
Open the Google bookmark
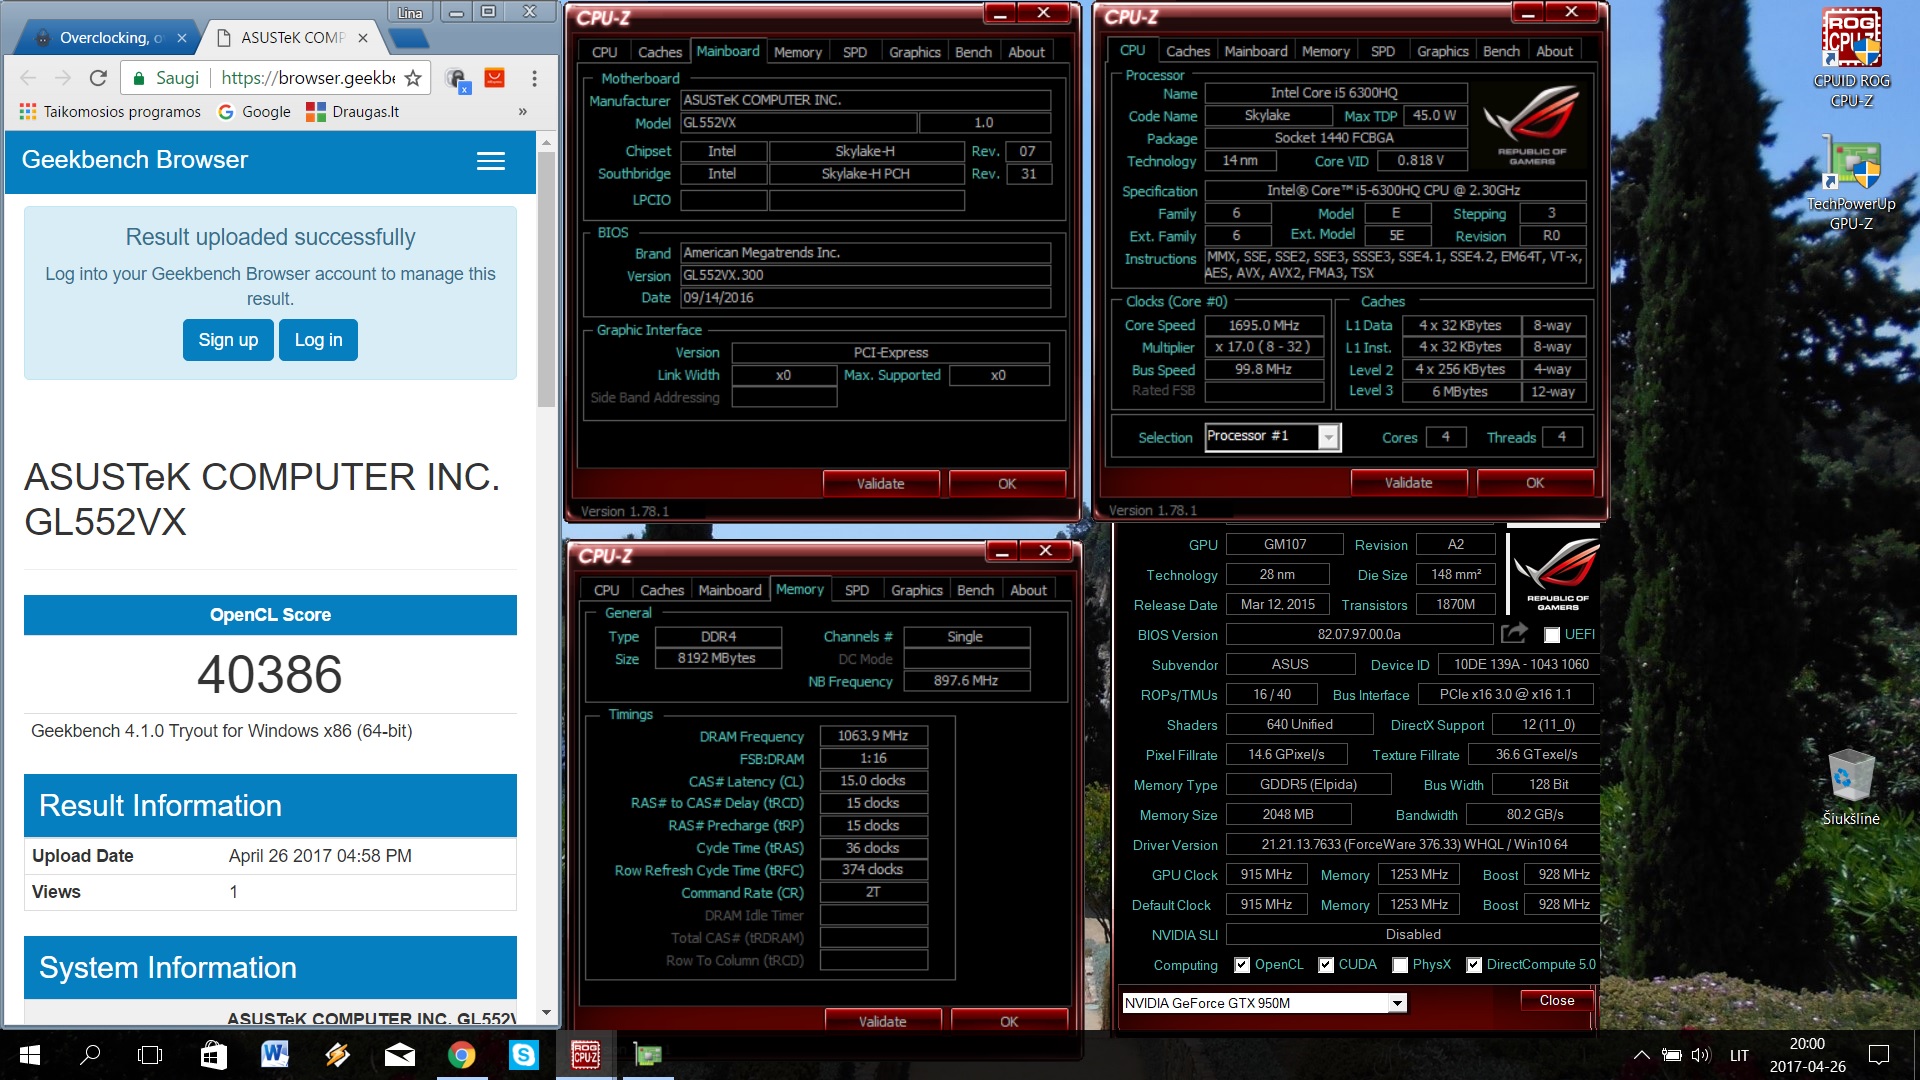click(x=254, y=111)
